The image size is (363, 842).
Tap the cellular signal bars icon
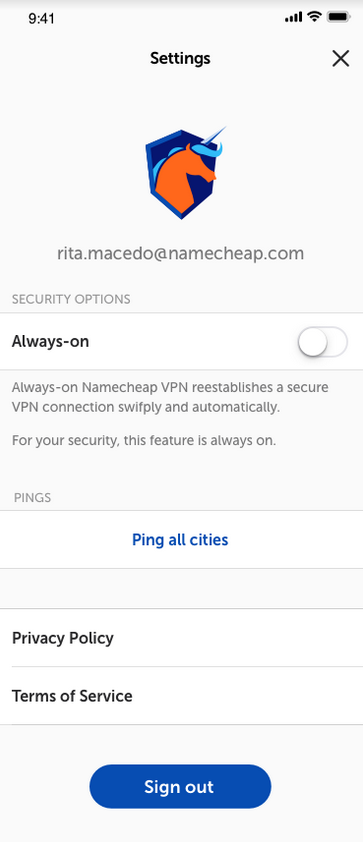tap(293, 18)
